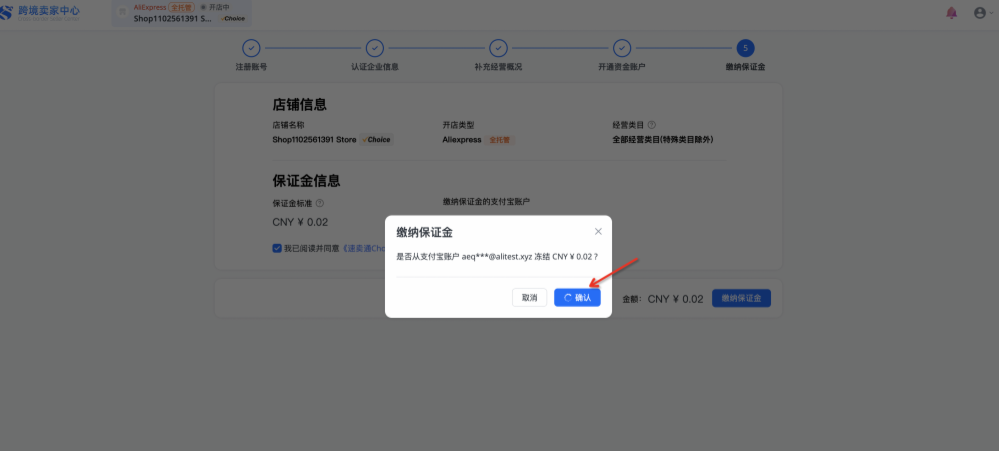Click CNY ¥ 0.02 under 保证金标准
Viewport: 999px width, 451px height.
tap(300, 222)
